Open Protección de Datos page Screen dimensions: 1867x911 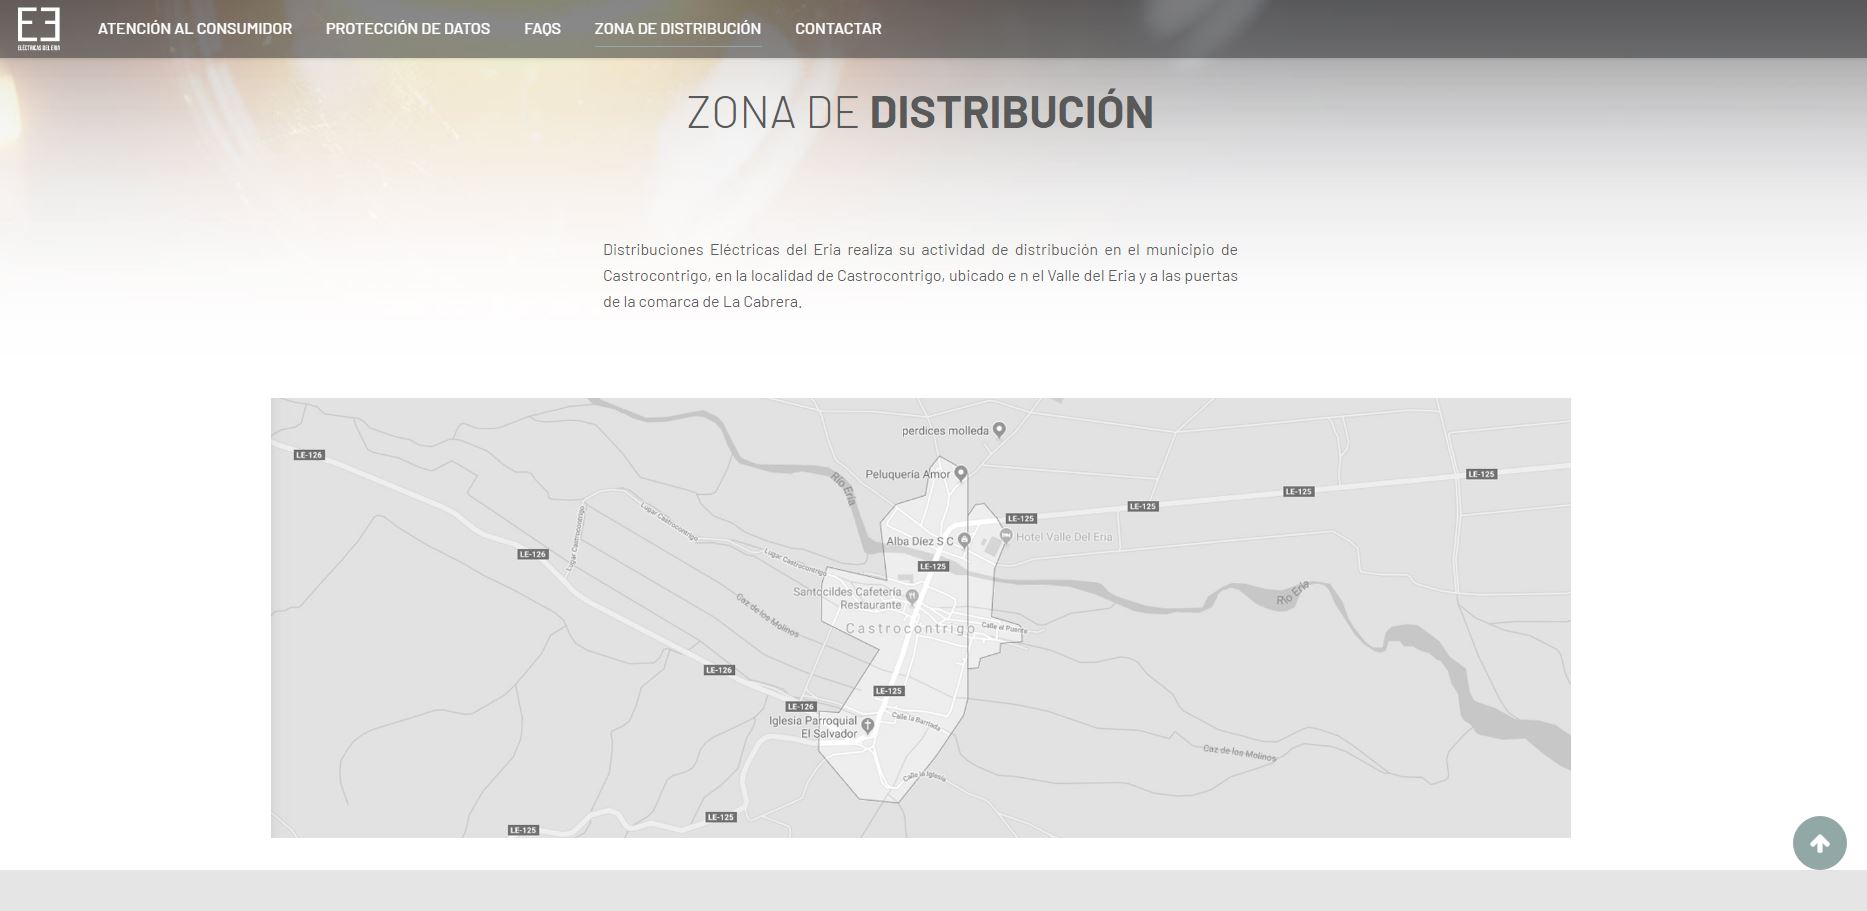coord(408,29)
